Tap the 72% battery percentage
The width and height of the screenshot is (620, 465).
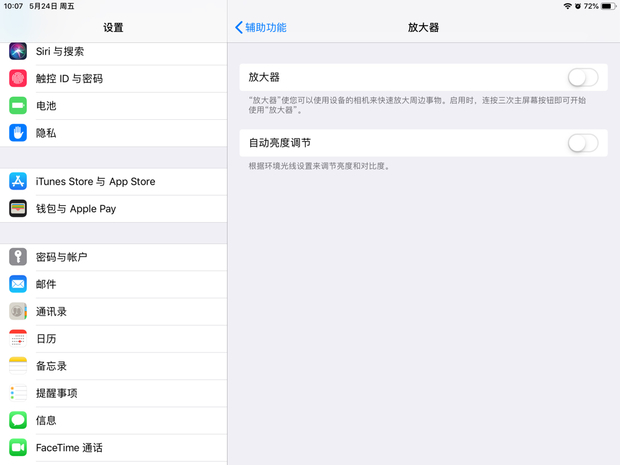[591, 6]
